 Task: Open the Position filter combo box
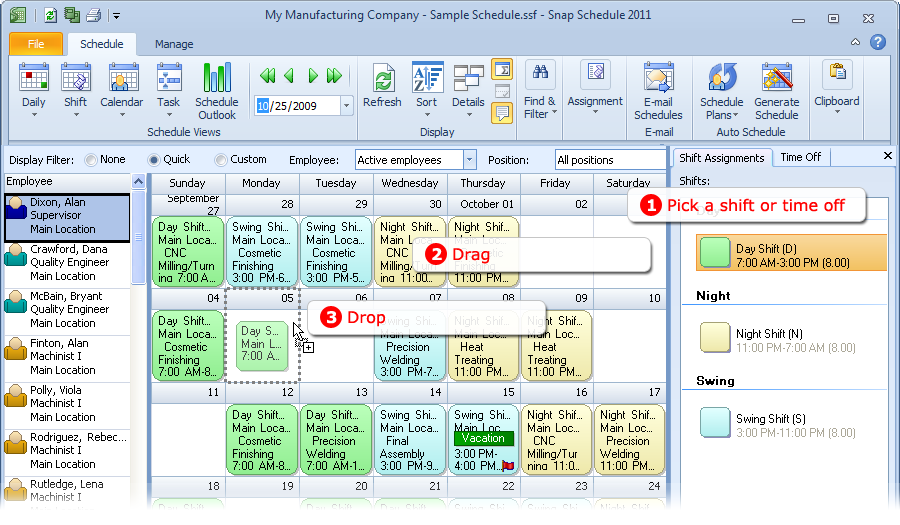point(610,160)
